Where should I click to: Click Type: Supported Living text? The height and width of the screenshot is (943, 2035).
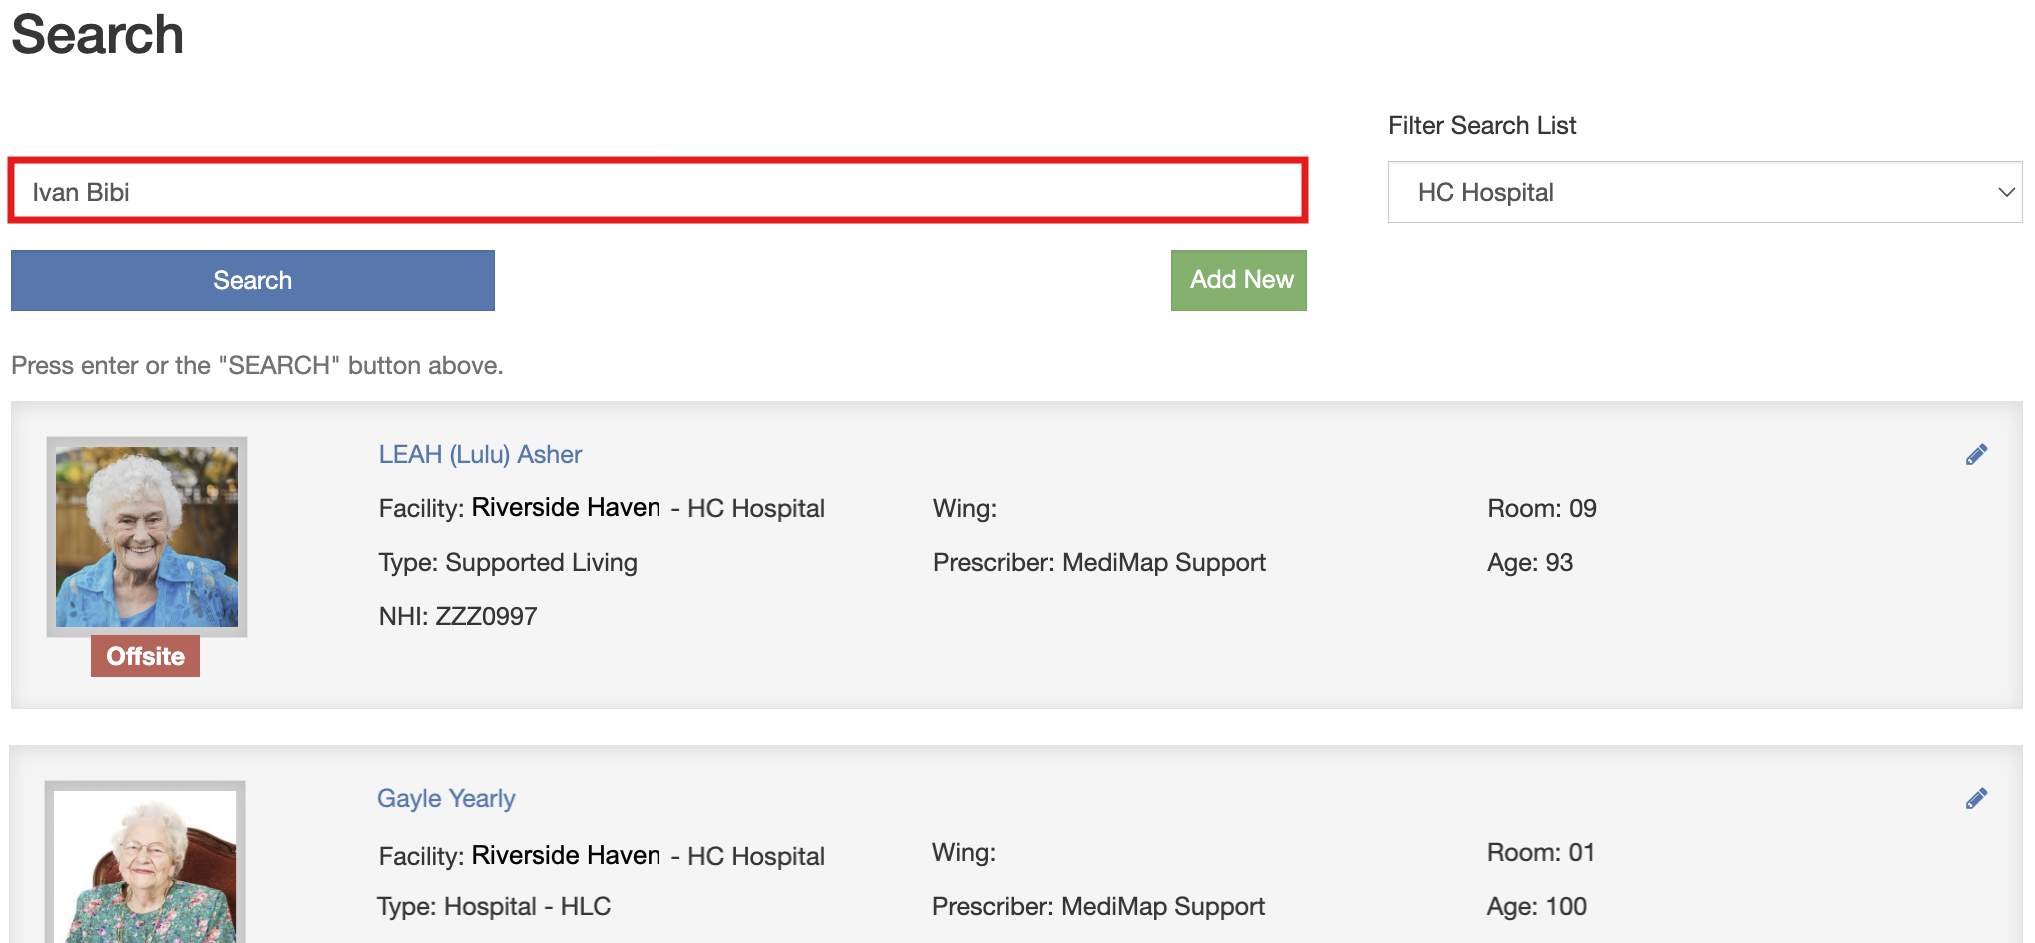coord(508,563)
